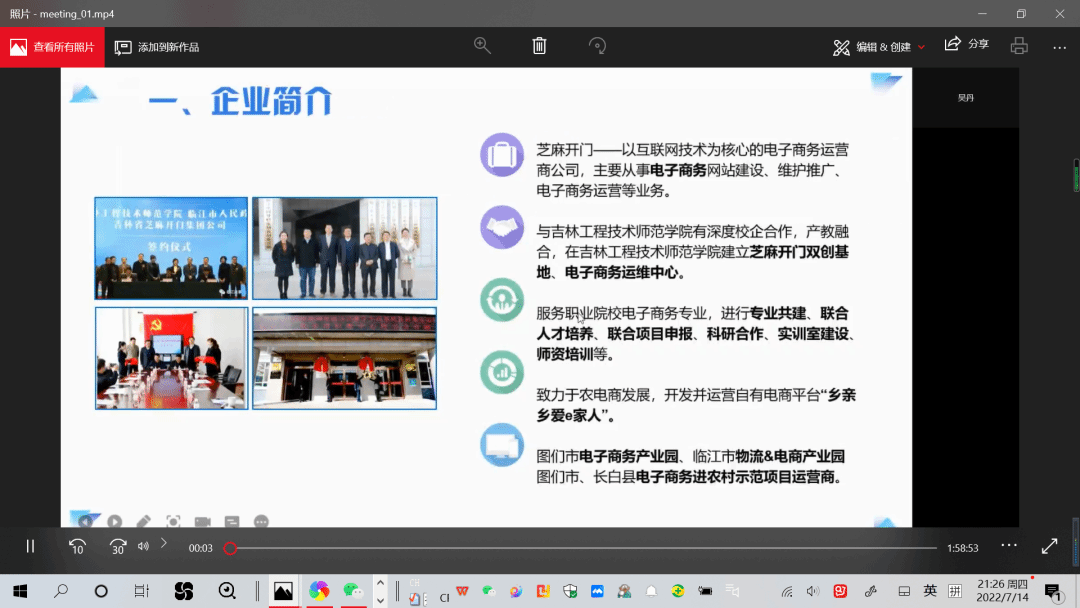1080x608 pixels.
Task: Open the top-right See more menu
Action: tap(1059, 47)
